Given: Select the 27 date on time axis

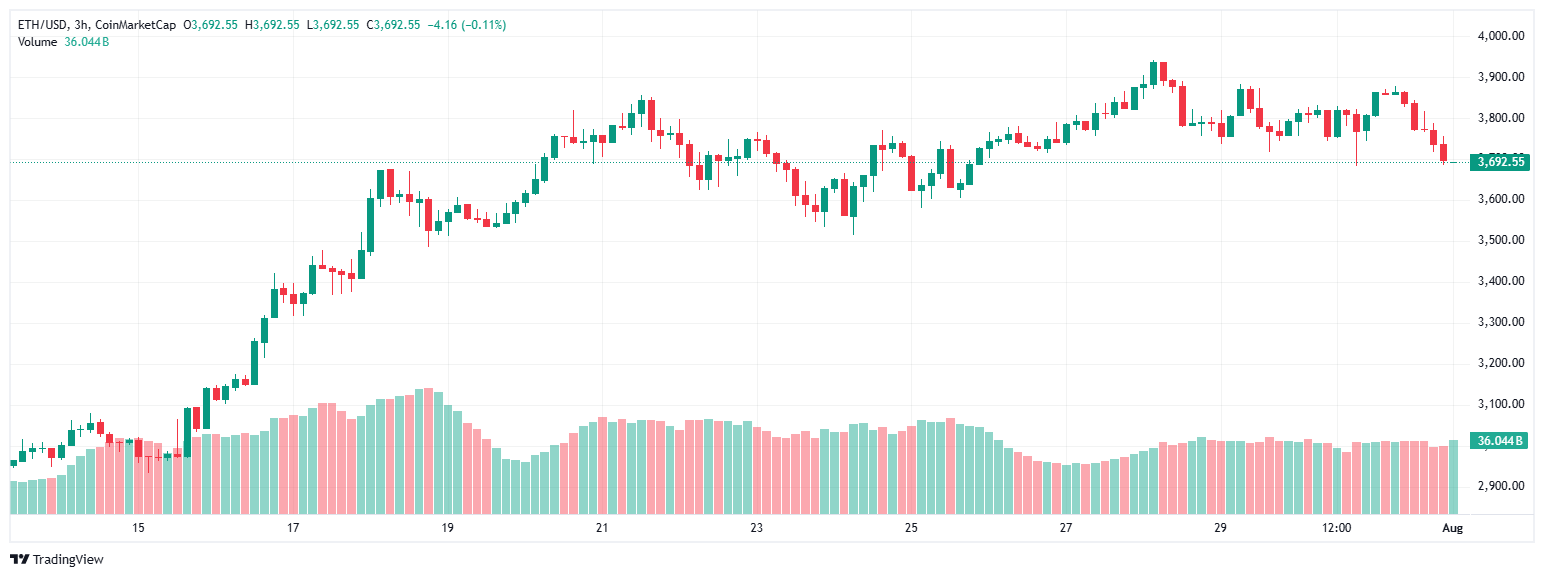Looking at the screenshot, I should (1066, 528).
